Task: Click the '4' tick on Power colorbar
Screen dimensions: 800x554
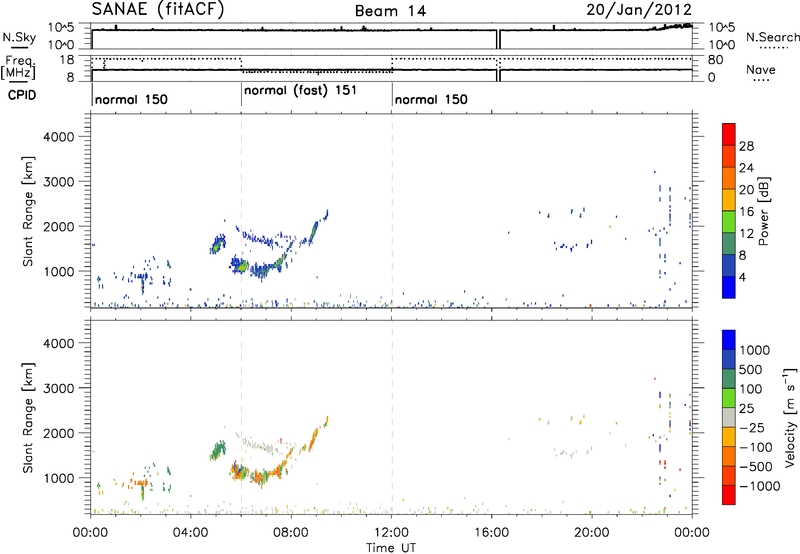Action: [x=743, y=278]
